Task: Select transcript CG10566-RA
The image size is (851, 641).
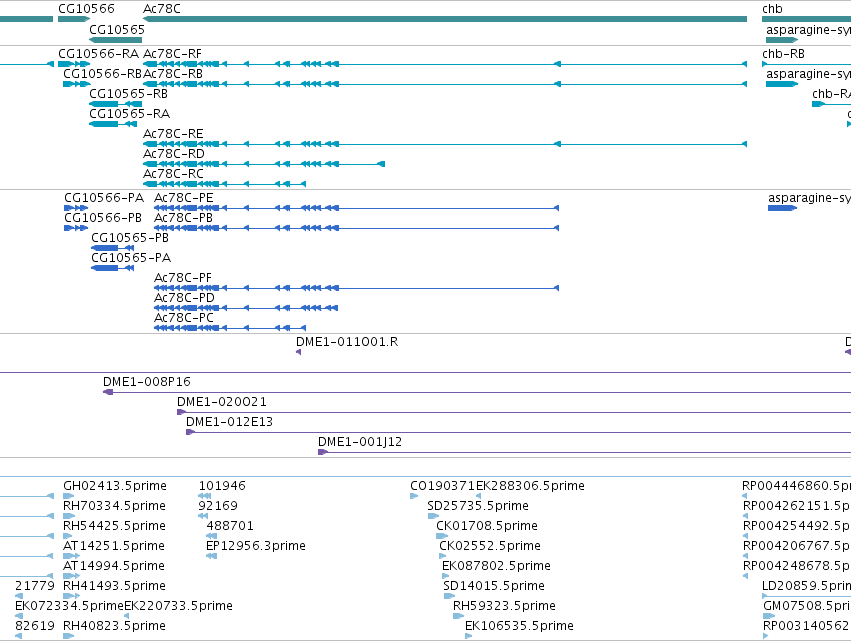Action: pyautogui.click(x=74, y=64)
